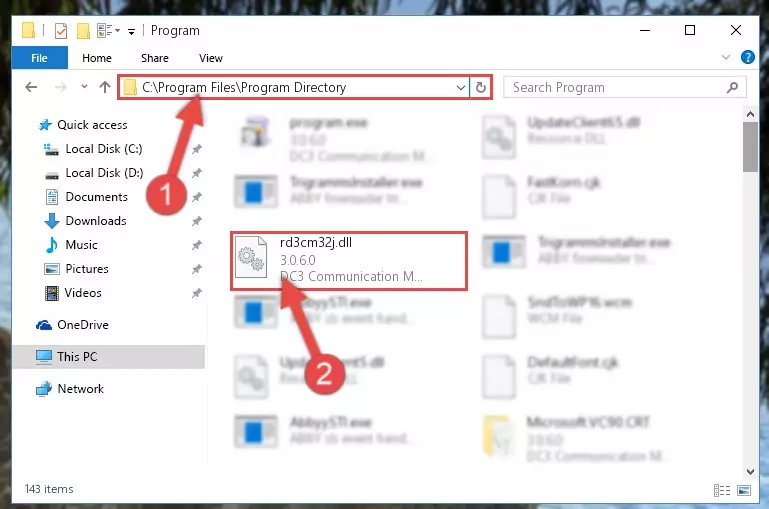Open the Customize Quick Access Toolbar dropdown
Viewport: 769px width, 509px height.
[x=131, y=32]
